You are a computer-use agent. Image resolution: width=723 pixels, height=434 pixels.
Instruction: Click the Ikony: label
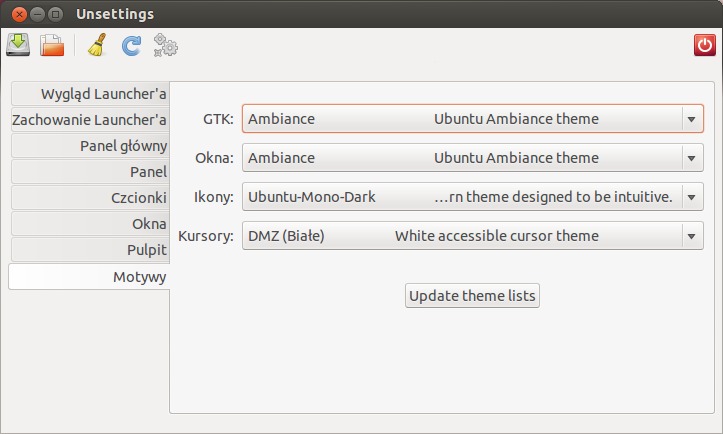(213, 197)
